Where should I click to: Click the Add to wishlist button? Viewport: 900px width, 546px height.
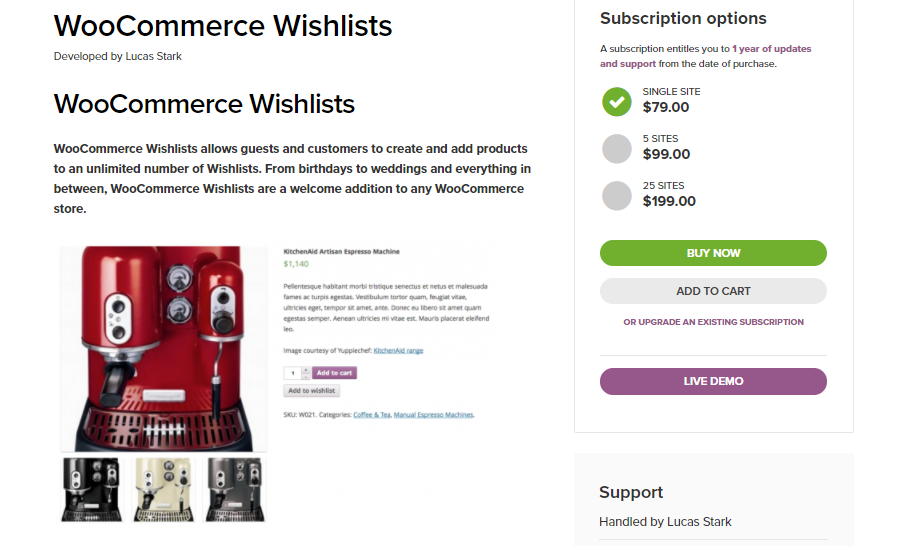[x=312, y=391]
